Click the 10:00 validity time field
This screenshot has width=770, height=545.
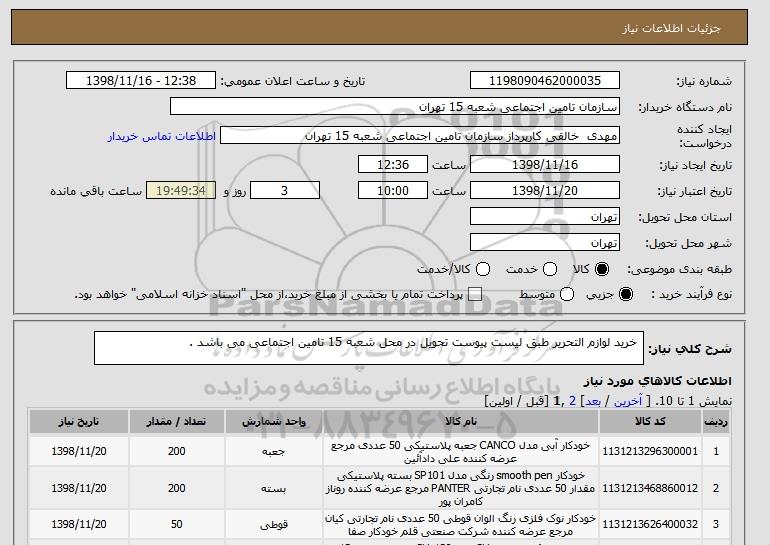click(x=393, y=191)
